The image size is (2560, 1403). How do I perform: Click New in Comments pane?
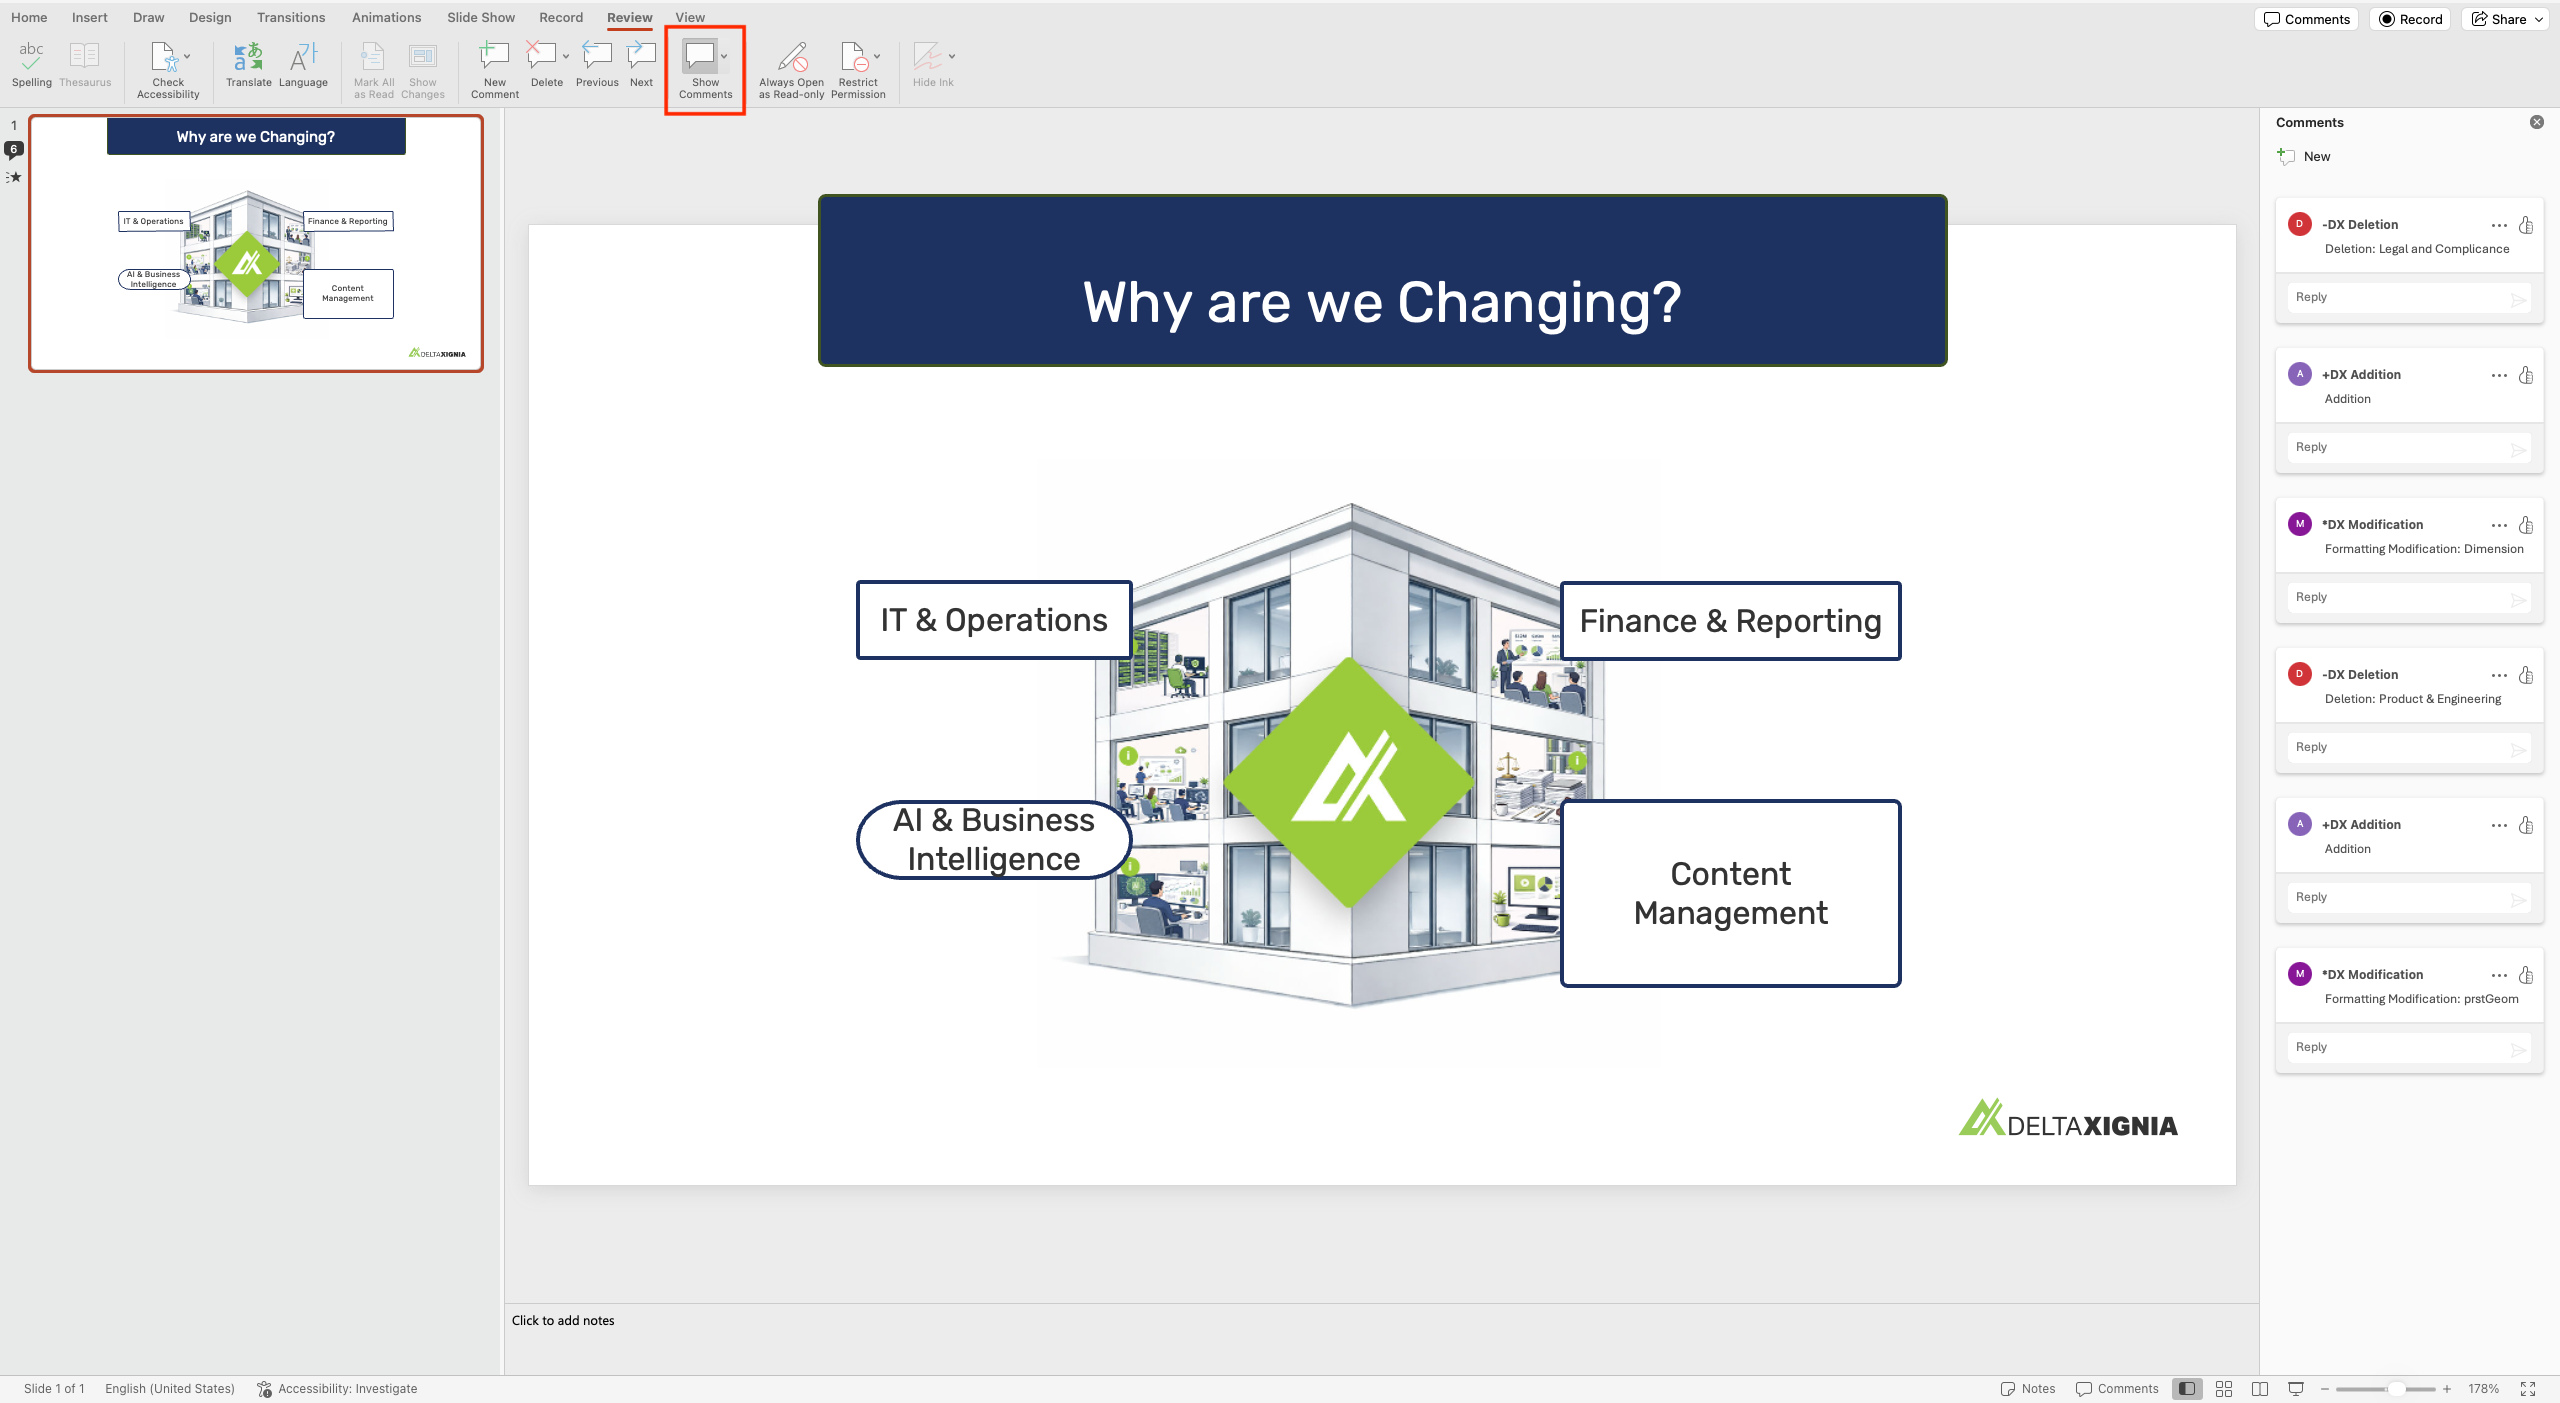tap(2304, 156)
